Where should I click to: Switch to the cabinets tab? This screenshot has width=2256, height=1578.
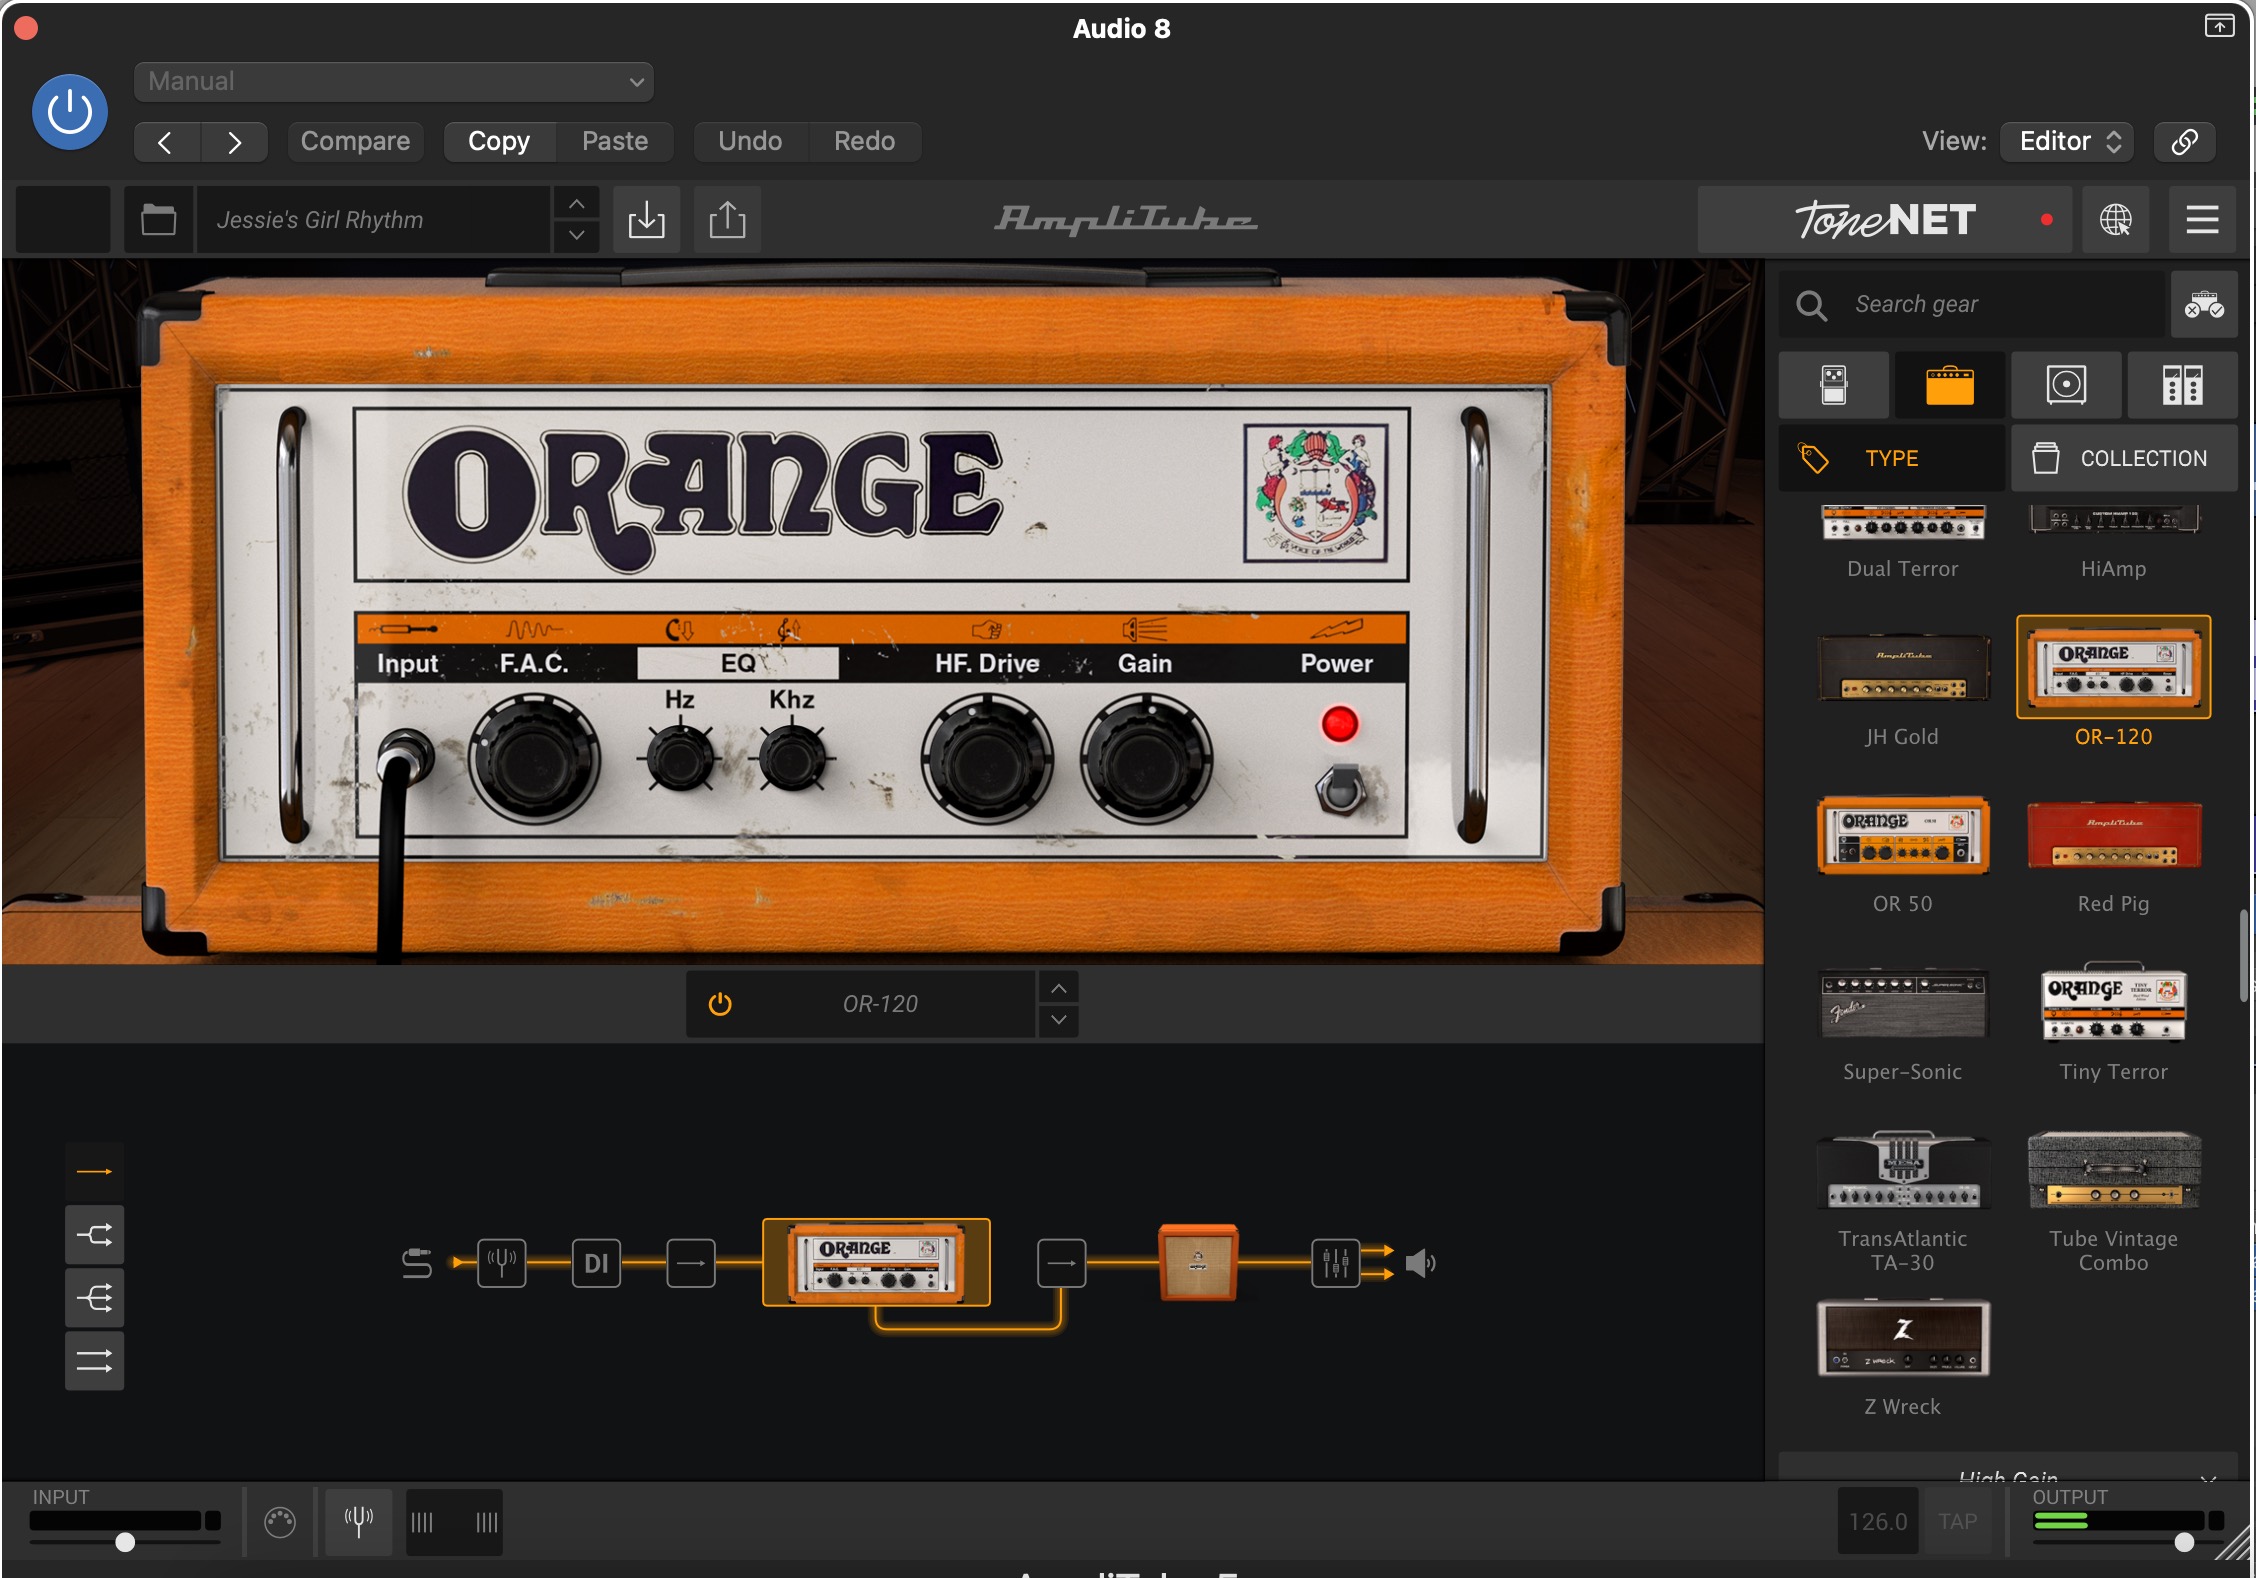pyautogui.click(x=2066, y=385)
